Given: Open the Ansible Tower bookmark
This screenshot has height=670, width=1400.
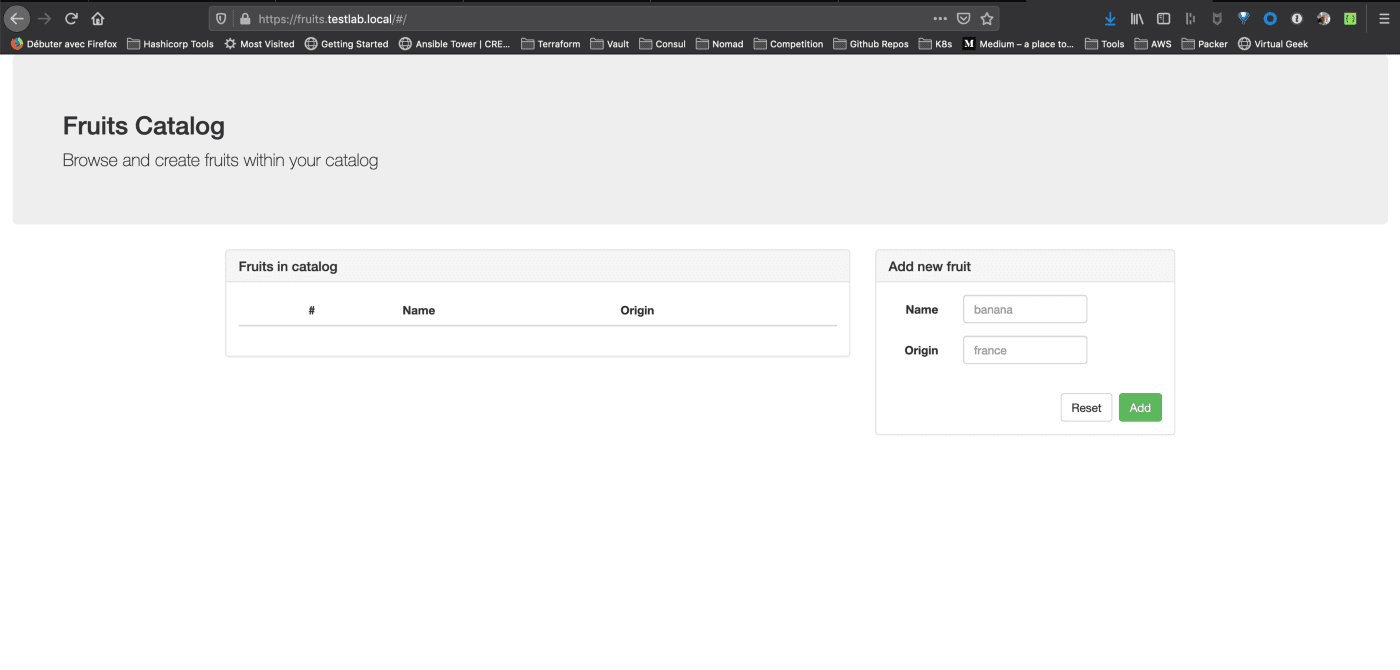Looking at the screenshot, I should pos(454,44).
